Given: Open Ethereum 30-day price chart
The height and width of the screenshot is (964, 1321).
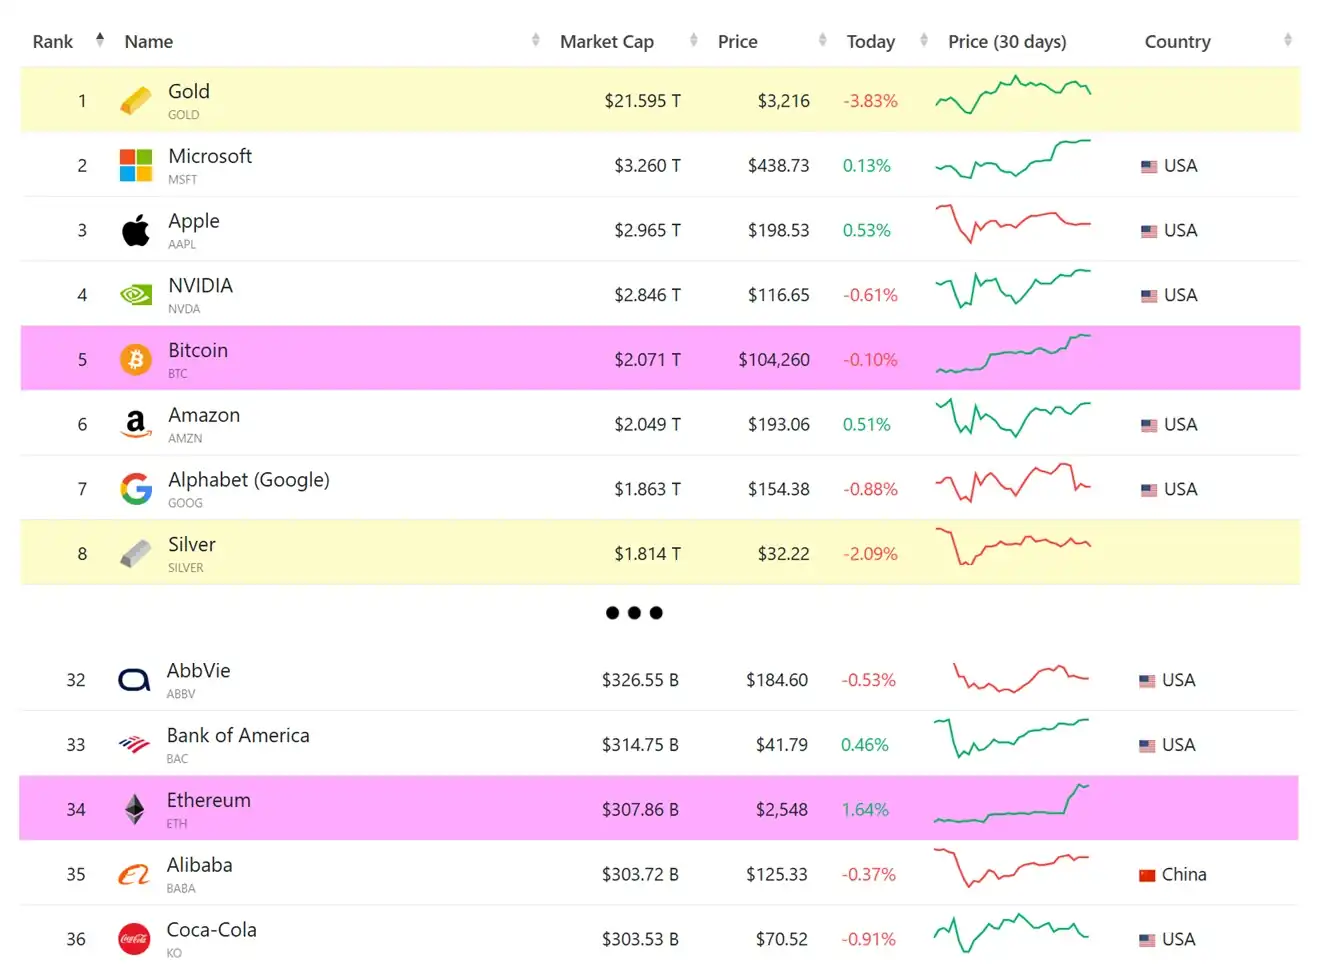Looking at the screenshot, I should pyautogui.click(x=1011, y=803).
